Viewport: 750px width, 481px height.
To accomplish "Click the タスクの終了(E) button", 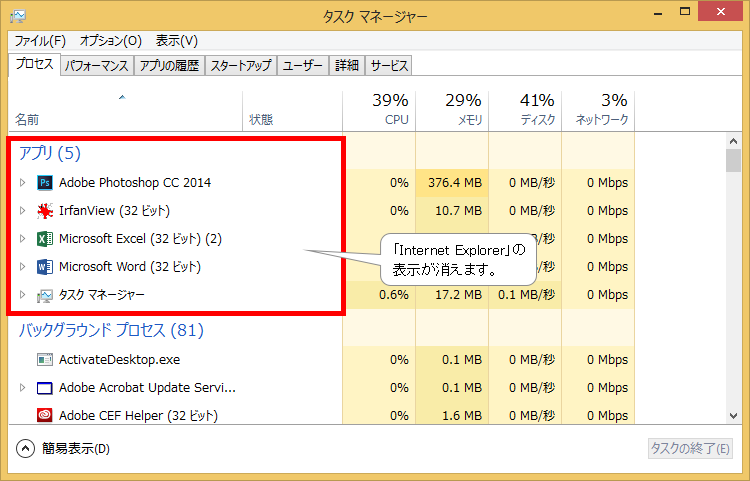I will coord(690,448).
